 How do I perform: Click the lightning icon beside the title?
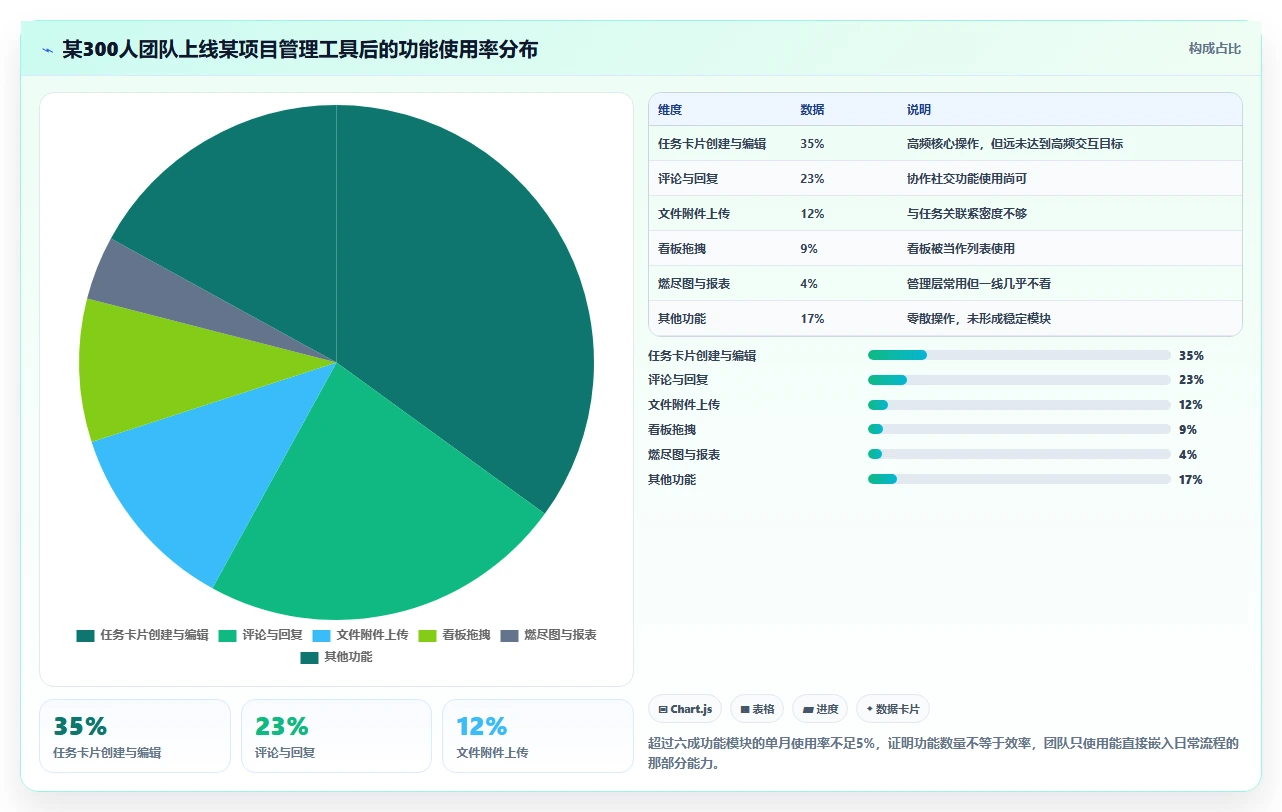tap(48, 49)
